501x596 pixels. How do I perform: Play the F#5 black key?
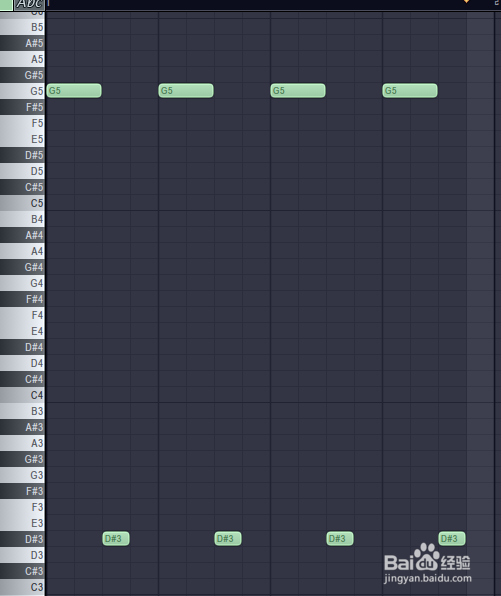click(x=22, y=107)
